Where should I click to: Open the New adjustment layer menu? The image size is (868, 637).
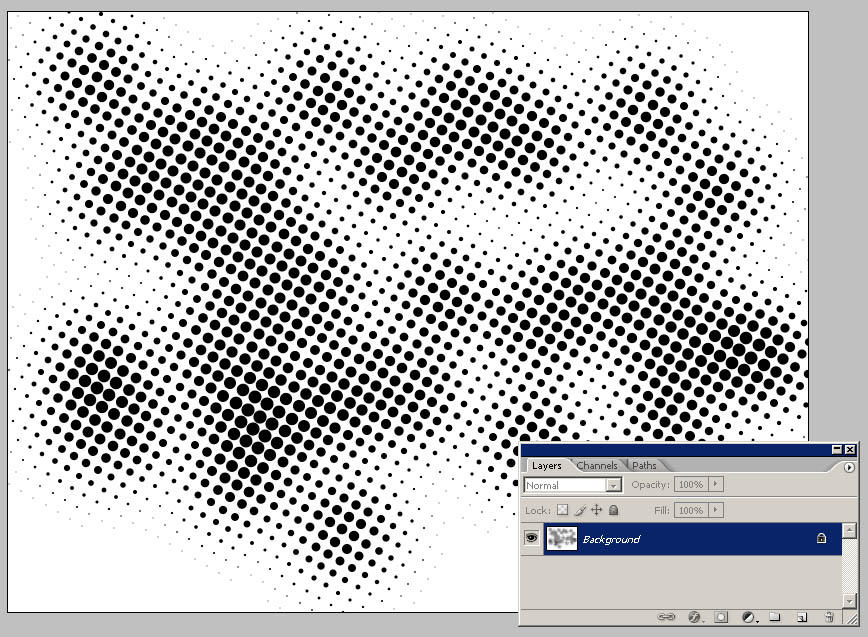point(748,617)
